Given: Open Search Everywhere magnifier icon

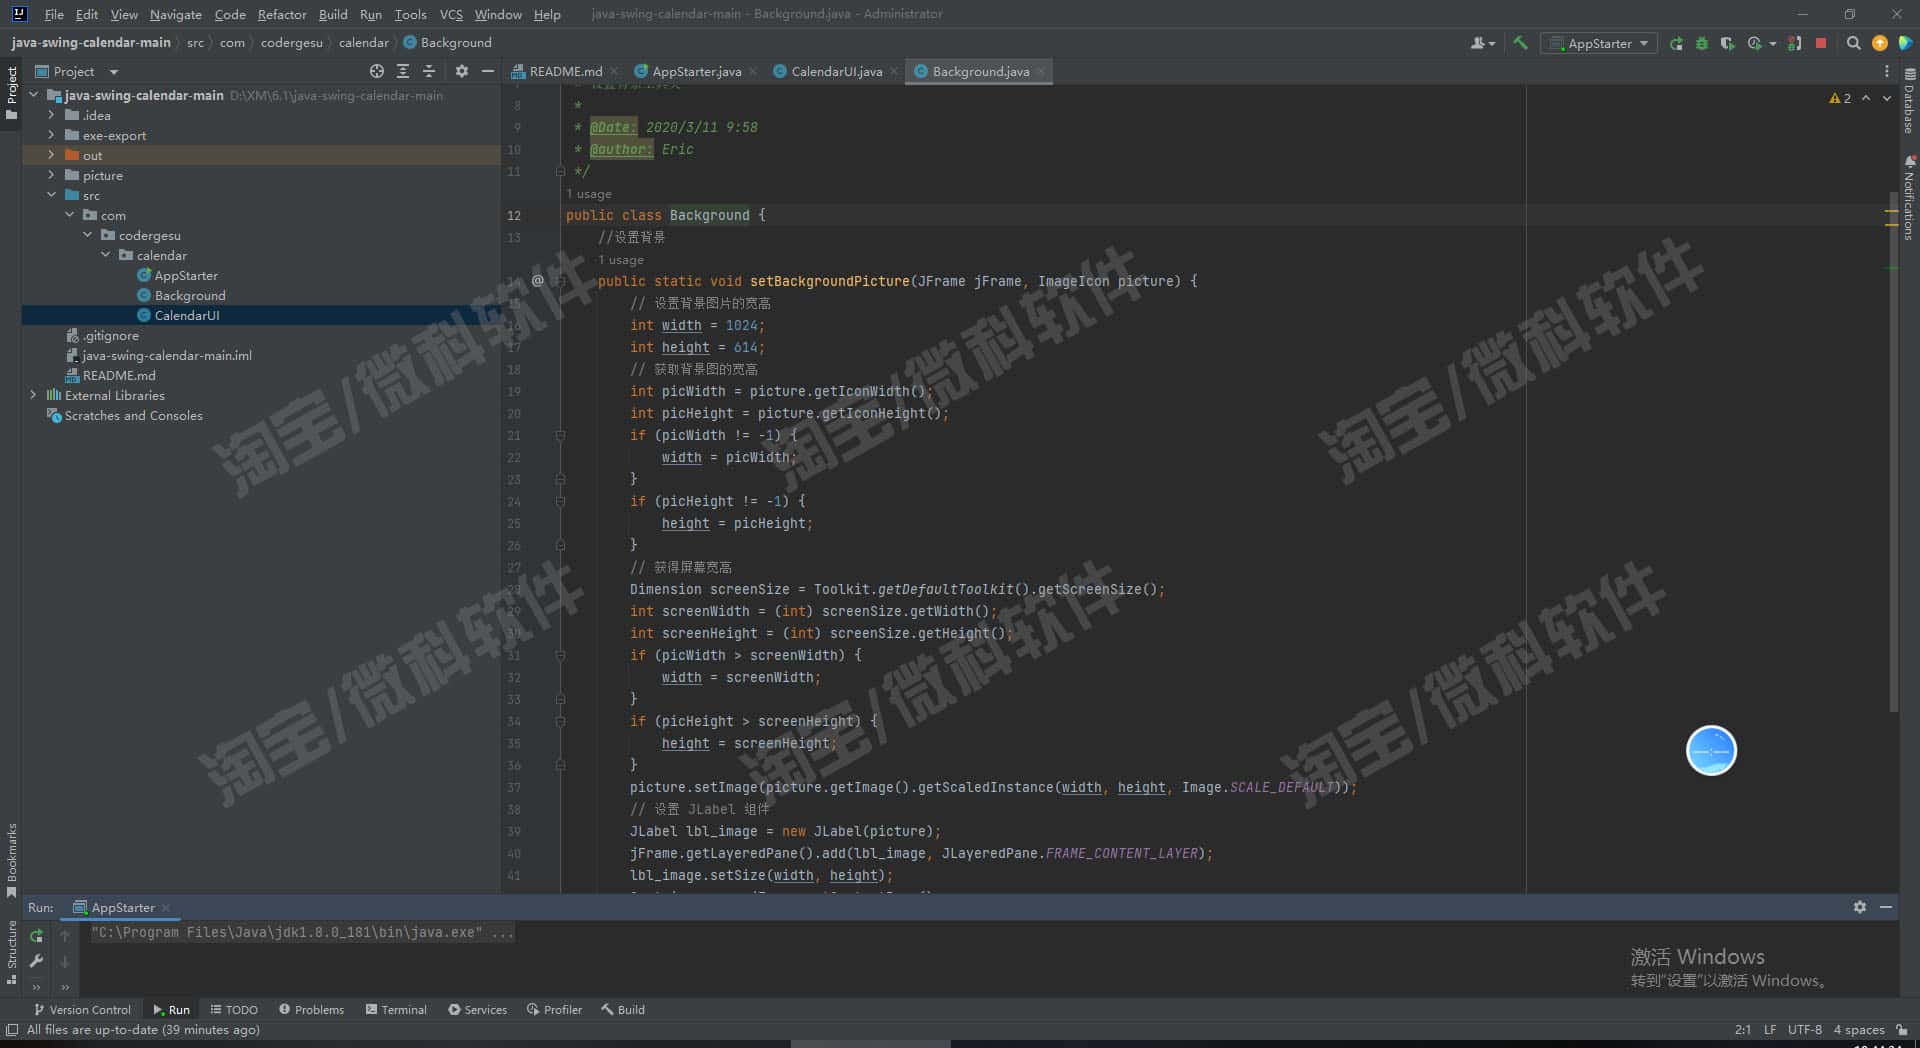Looking at the screenshot, I should 1853,43.
